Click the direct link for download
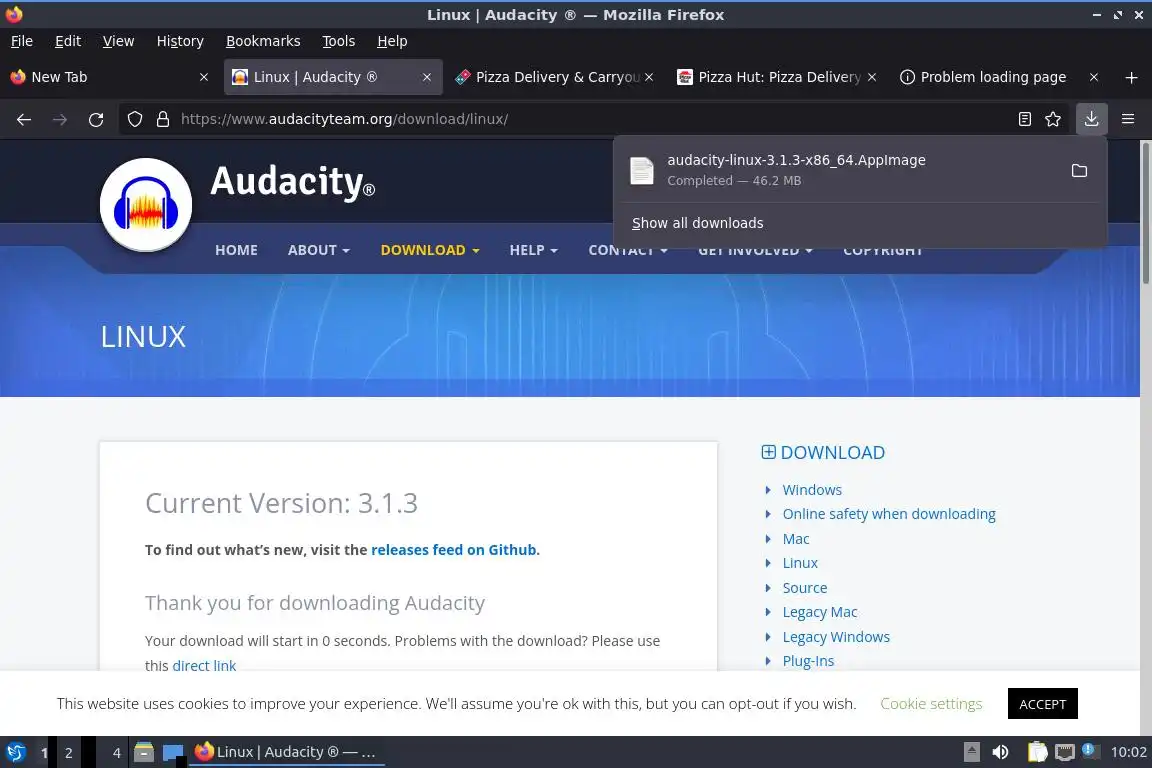The width and height of the screenshot is (1152, 768). (x=204, y=666)
